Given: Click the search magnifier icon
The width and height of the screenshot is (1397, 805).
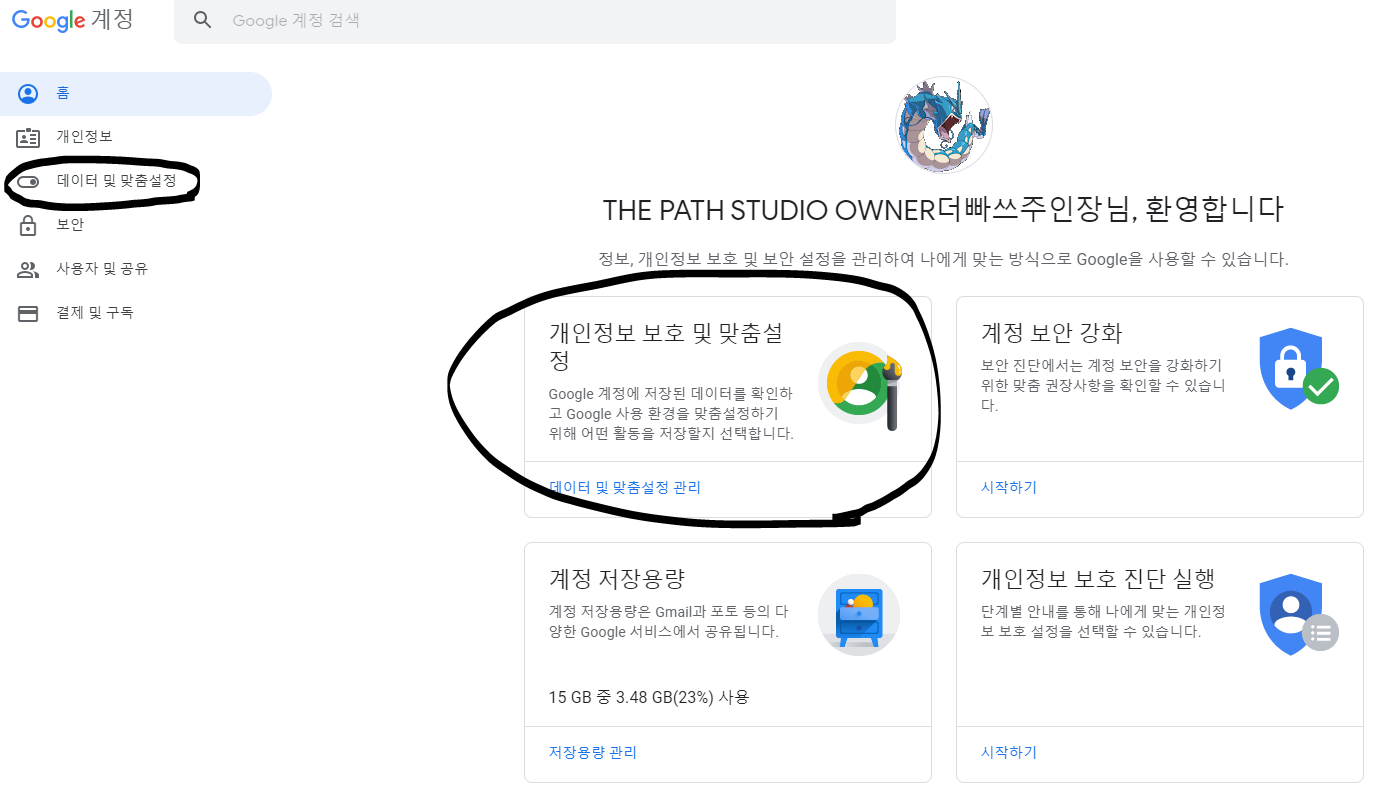Looking at the screenshot, I should [x=203, y=20].
